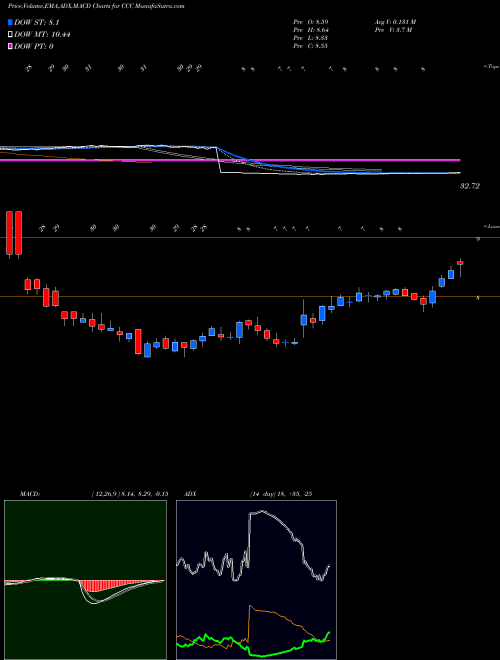Click the ADX (14 day) values text
This screenshot has height=660, width=500.
pos(280,493)
